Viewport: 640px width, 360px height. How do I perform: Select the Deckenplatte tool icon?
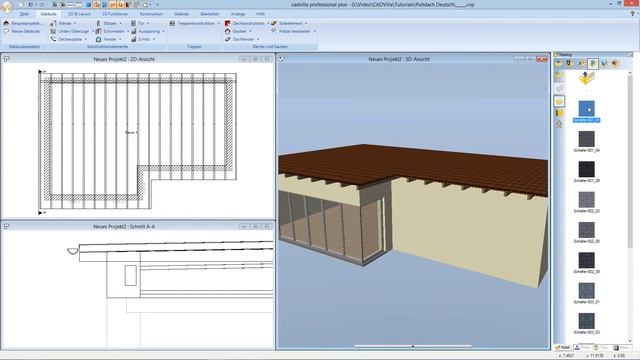coord(53,39)
